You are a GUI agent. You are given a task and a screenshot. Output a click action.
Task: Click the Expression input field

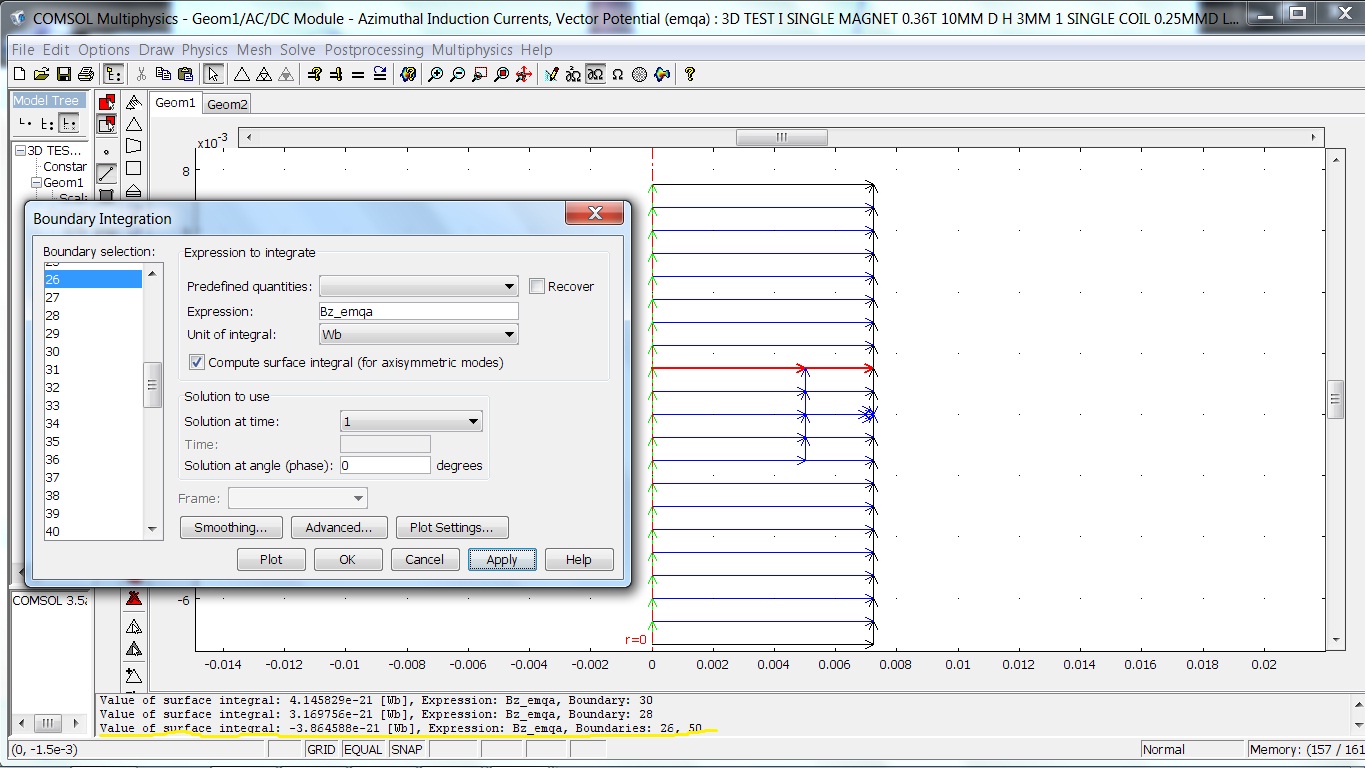(418, 312)
